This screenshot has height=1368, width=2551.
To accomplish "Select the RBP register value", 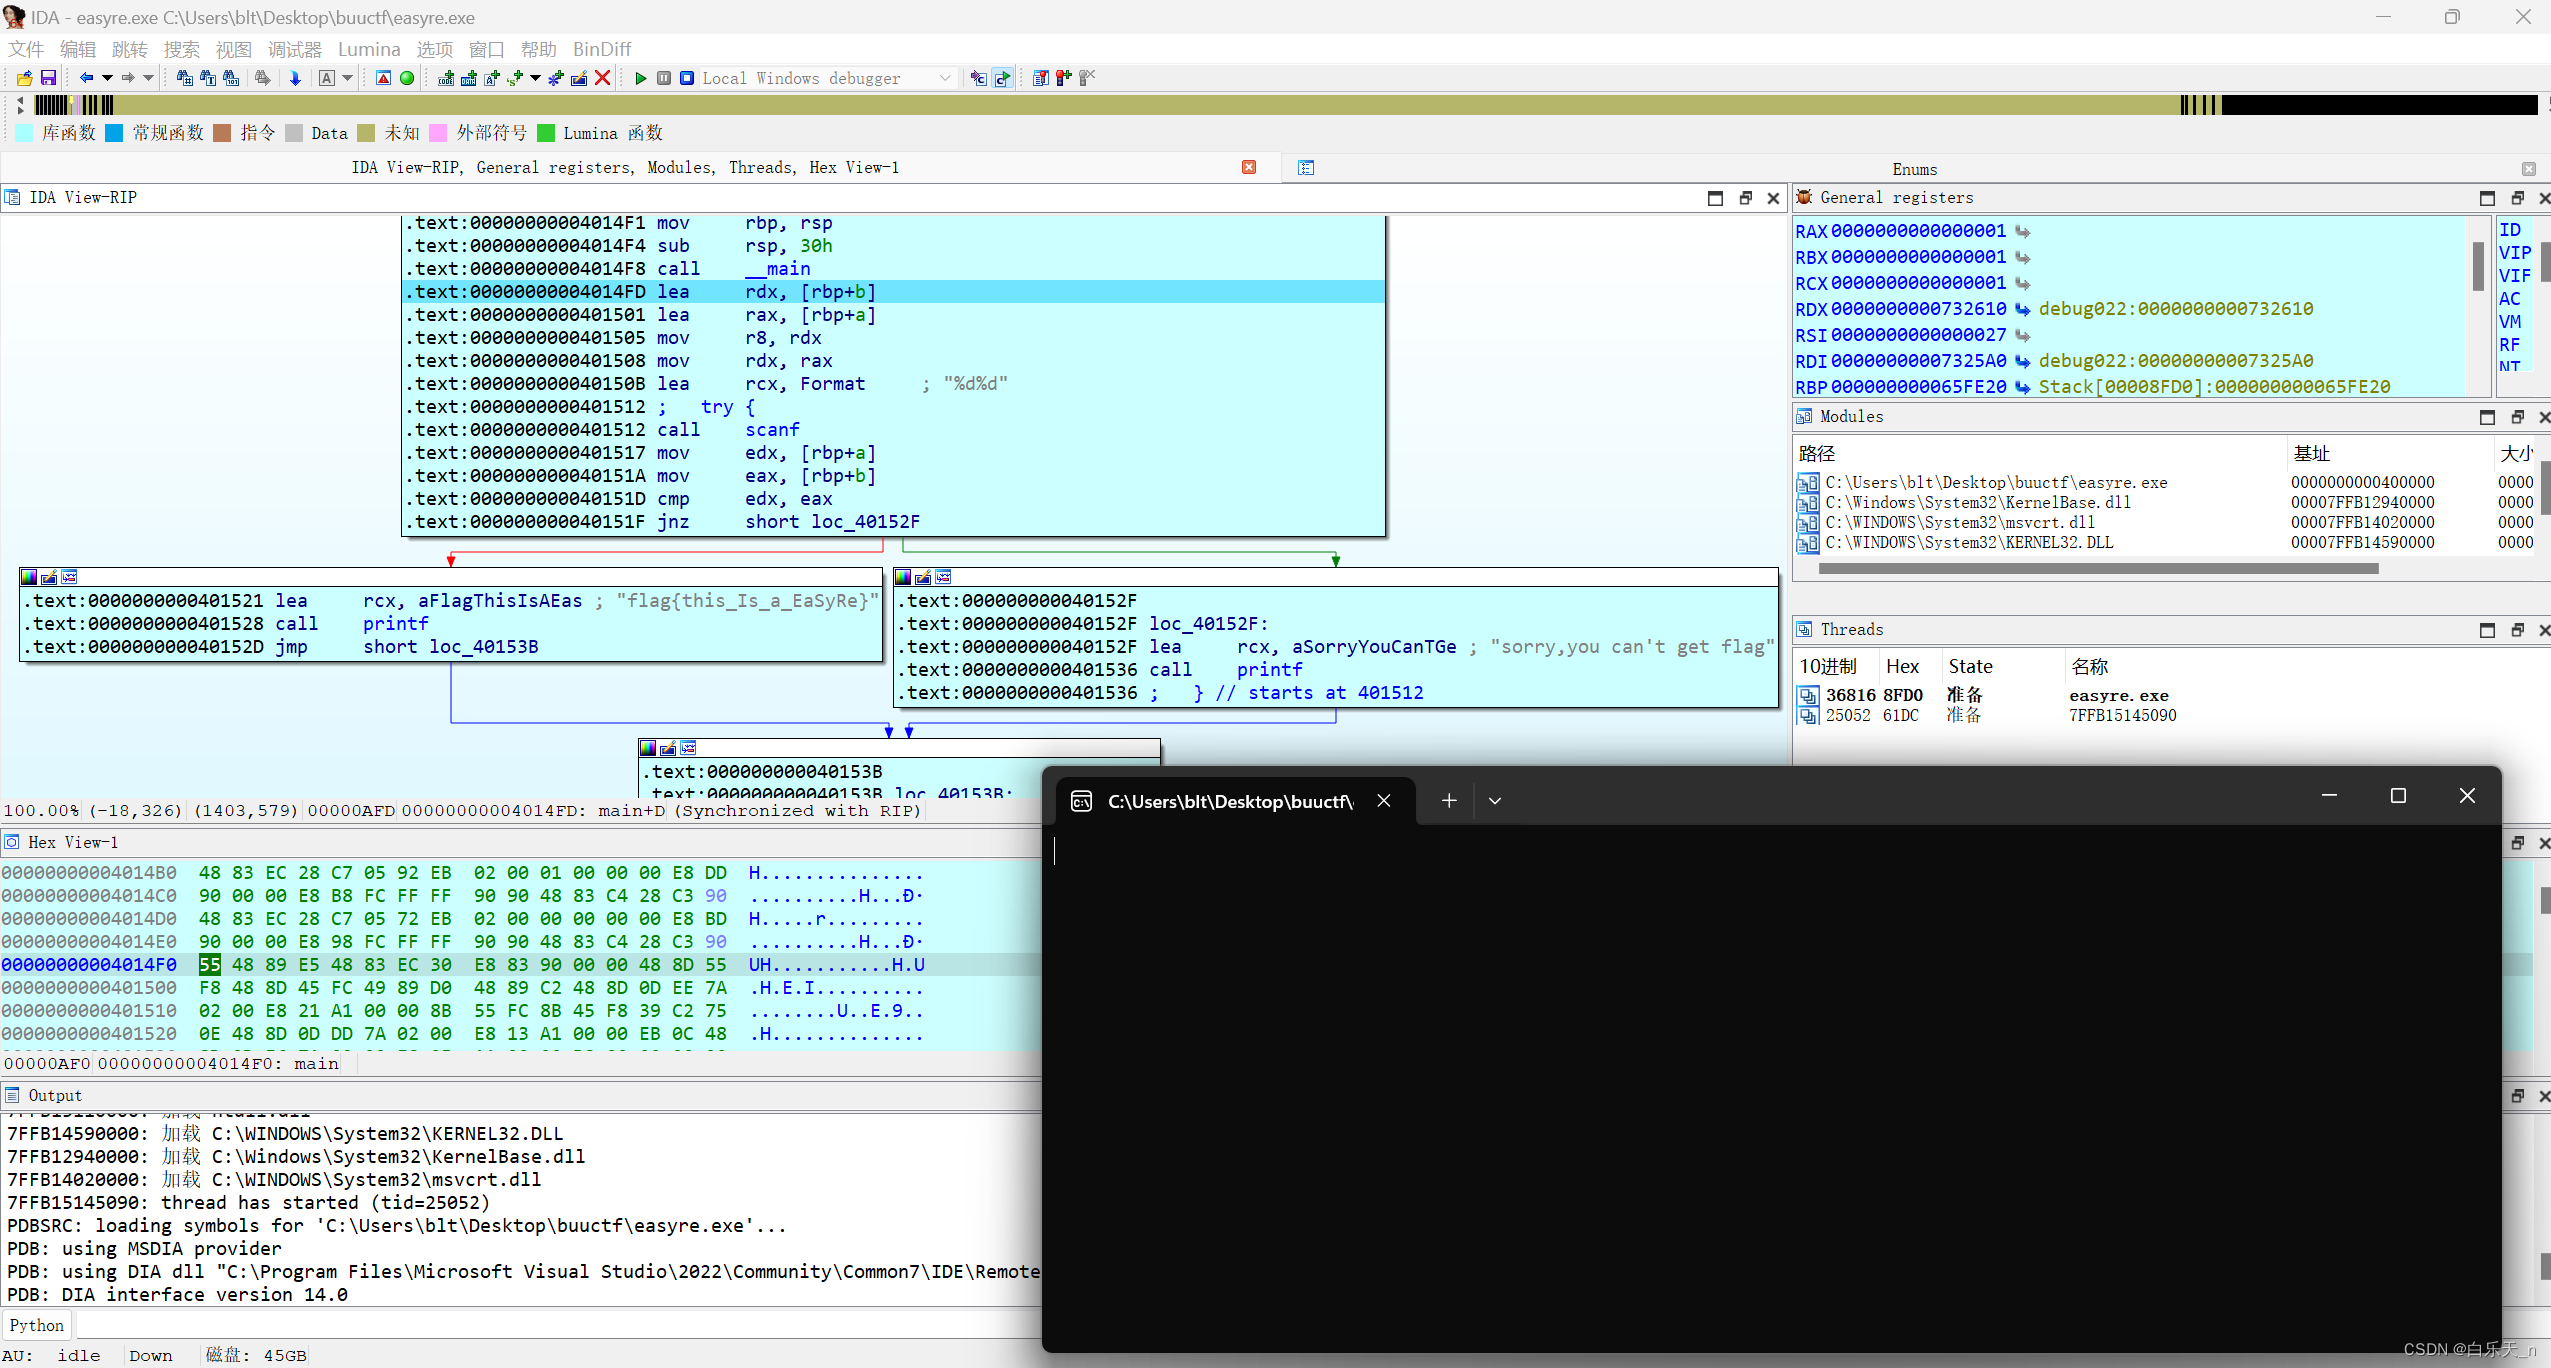I will [x=1919, y=387].
